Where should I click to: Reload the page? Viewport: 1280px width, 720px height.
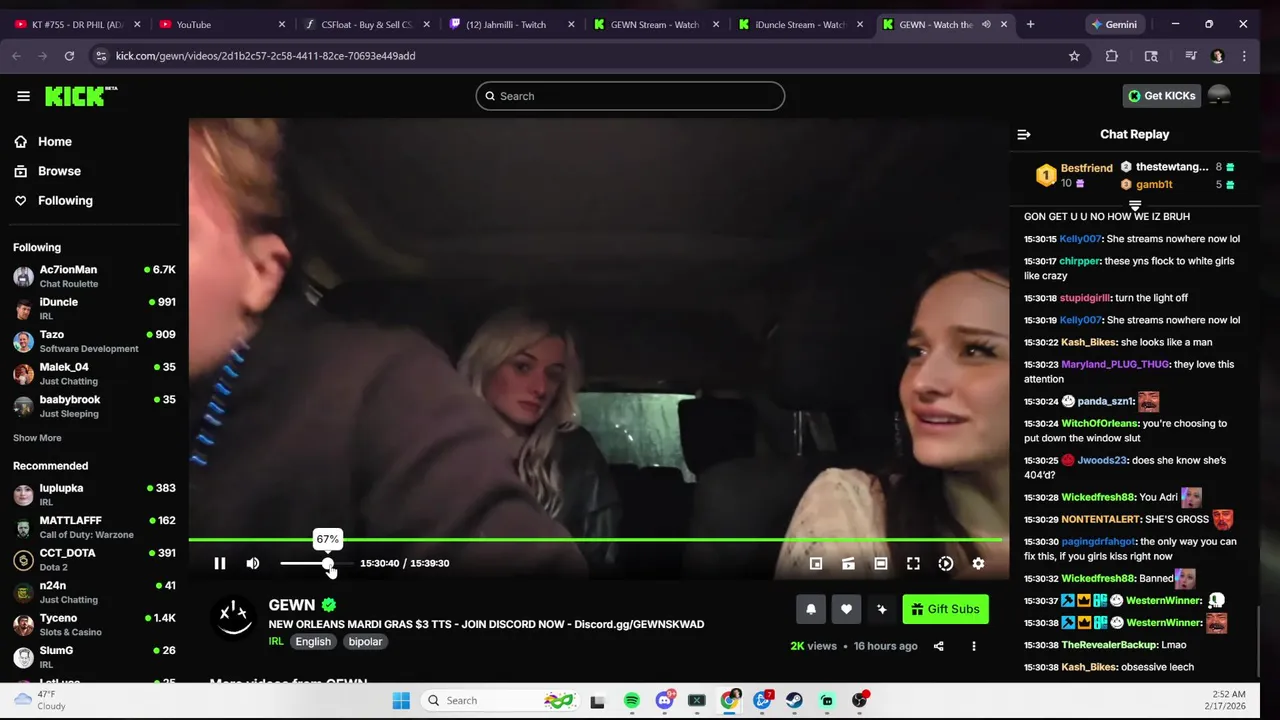tap(69, 56)
